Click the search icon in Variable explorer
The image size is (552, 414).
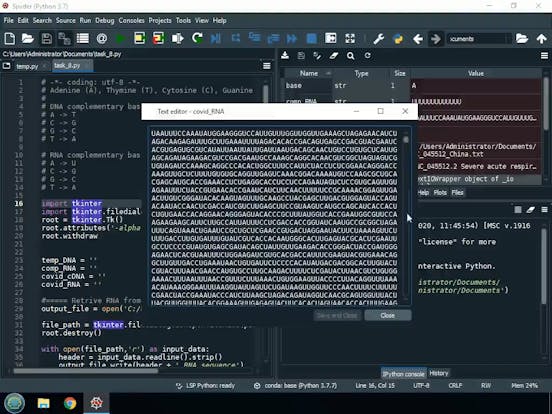(351, 56)
